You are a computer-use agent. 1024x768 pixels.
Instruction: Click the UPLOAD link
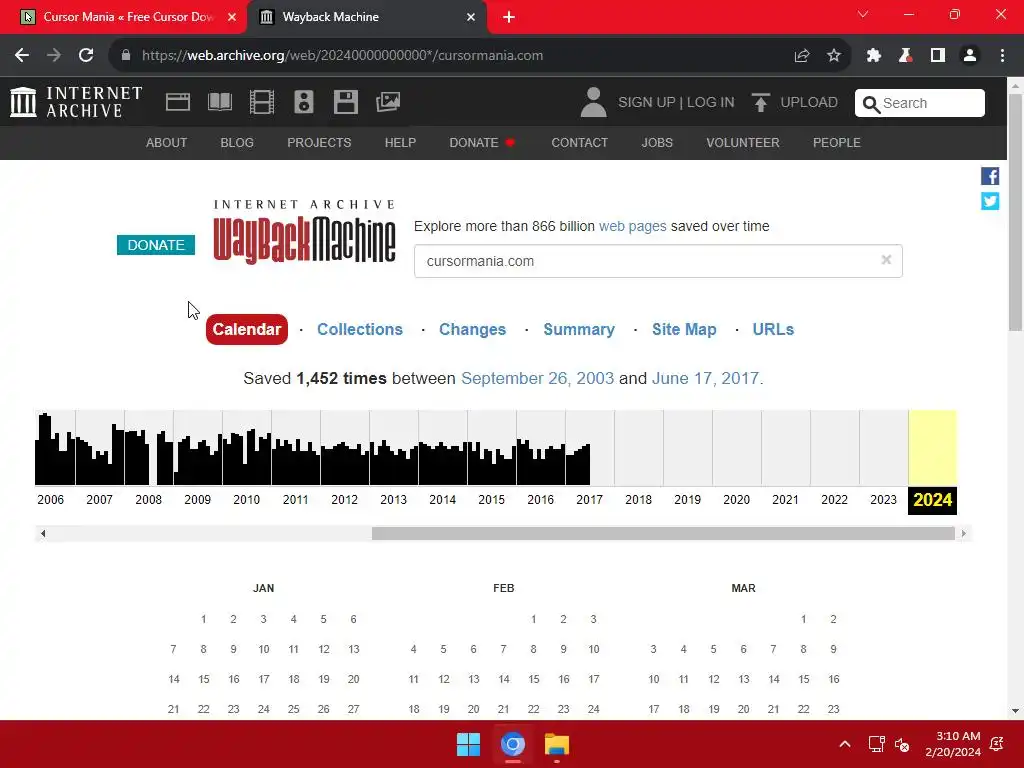coord(808,103)
